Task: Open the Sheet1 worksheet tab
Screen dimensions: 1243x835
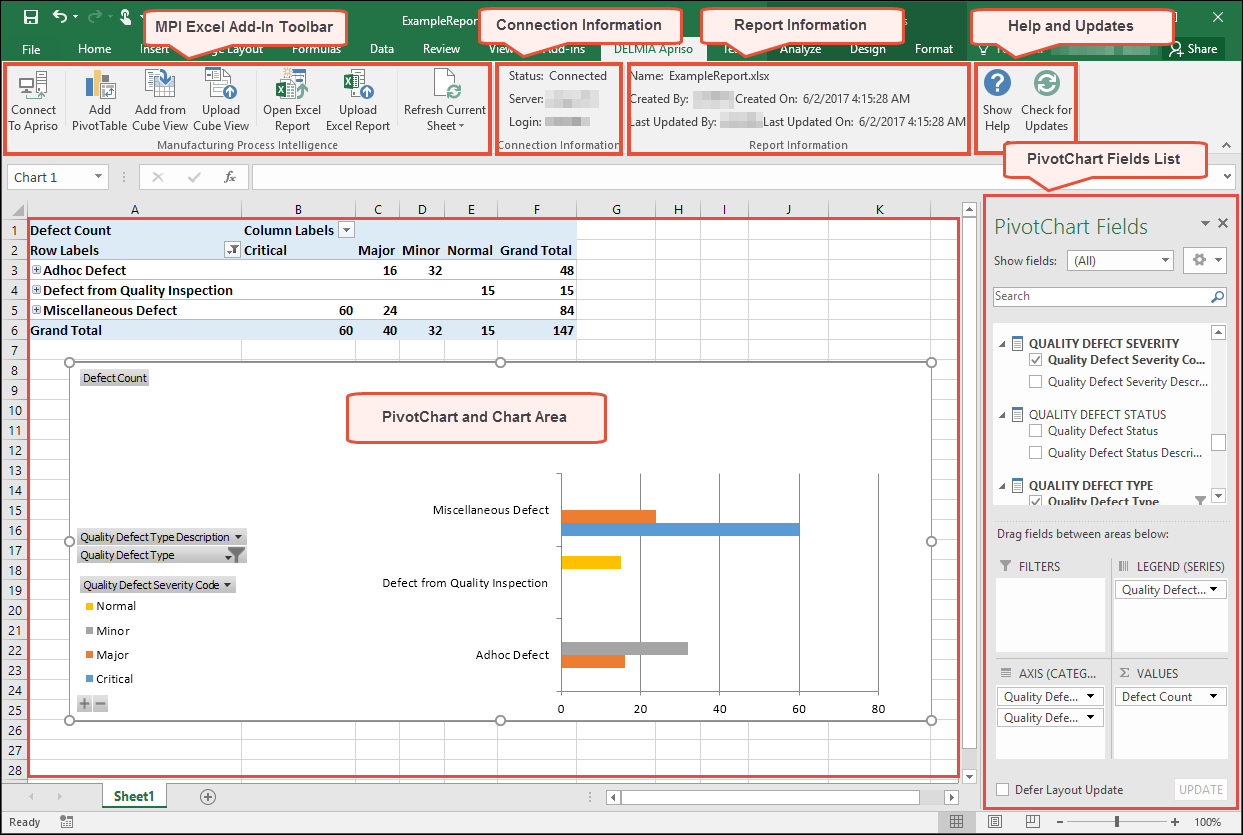Action: pos(134,796)
